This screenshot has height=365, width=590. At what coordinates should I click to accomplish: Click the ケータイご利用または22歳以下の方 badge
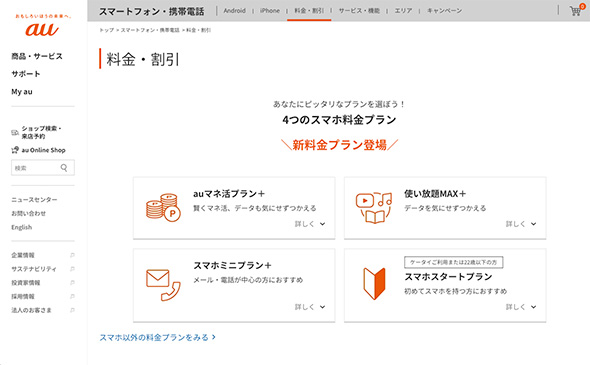pyautogui.click(x=453, y=262)
